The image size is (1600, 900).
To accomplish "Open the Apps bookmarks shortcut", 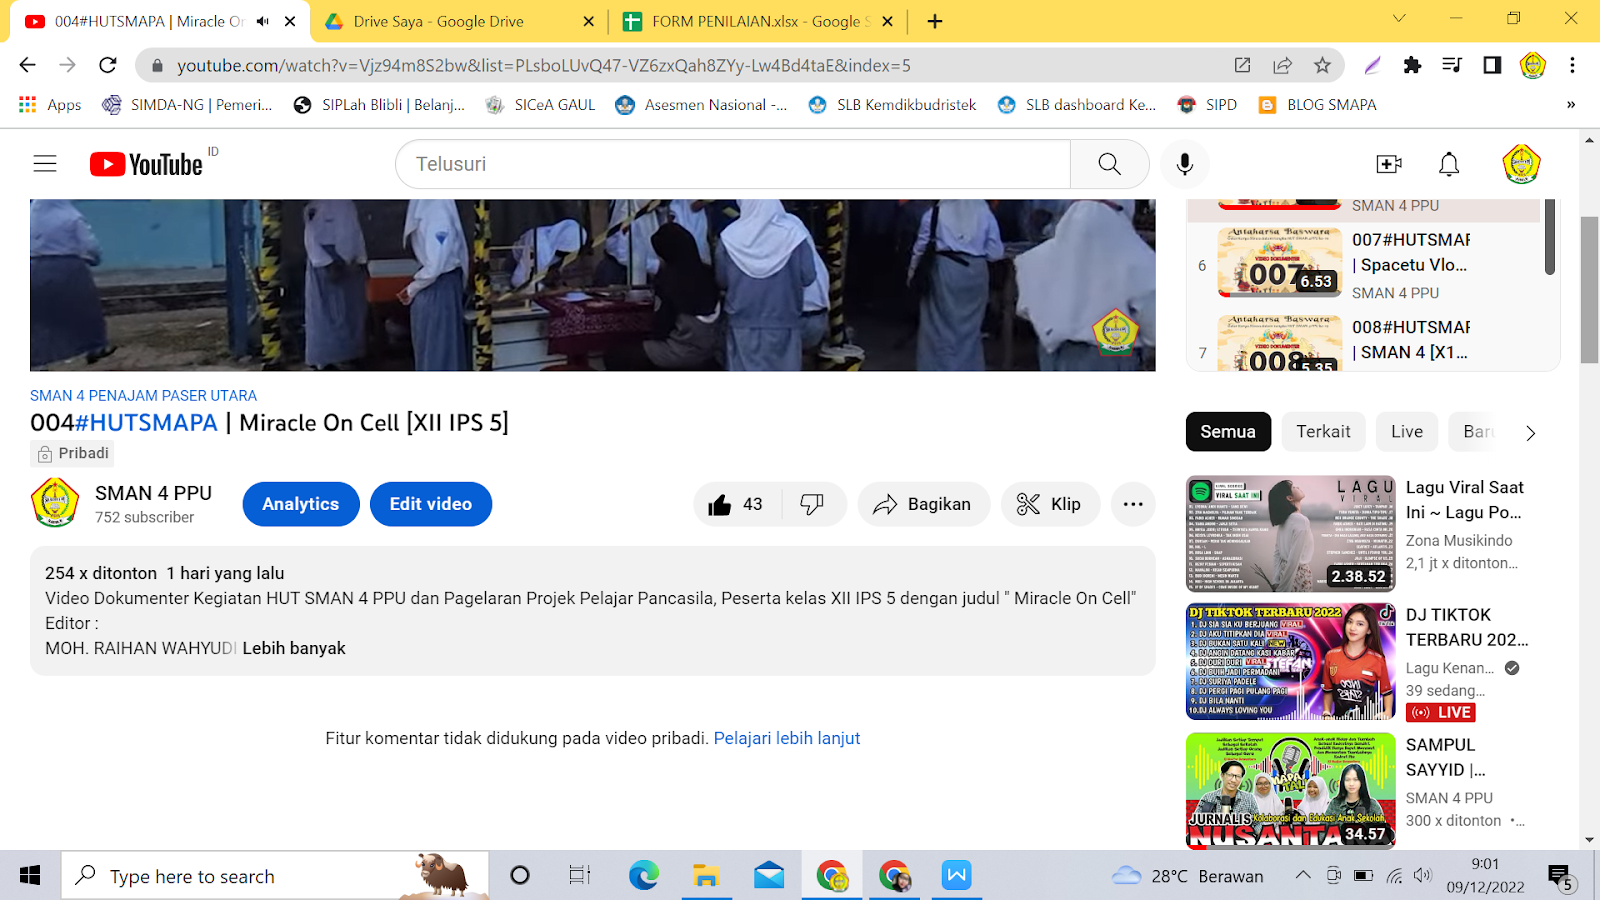I will click(x=50, y=105).
